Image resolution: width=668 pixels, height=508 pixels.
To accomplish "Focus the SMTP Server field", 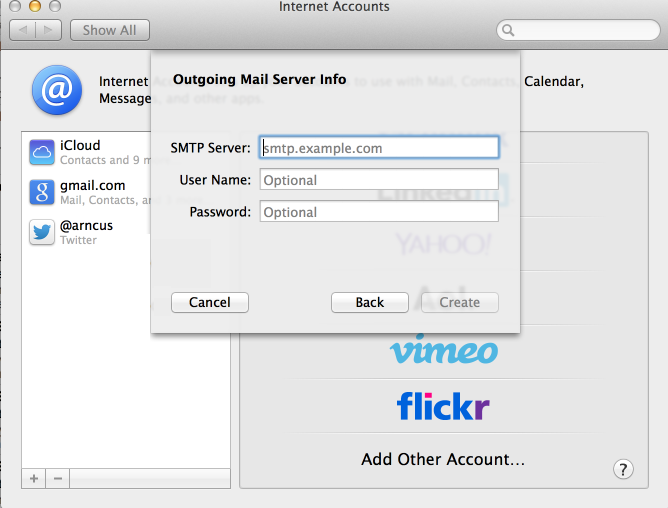I will pyautogui.click(x=379, y=147).
